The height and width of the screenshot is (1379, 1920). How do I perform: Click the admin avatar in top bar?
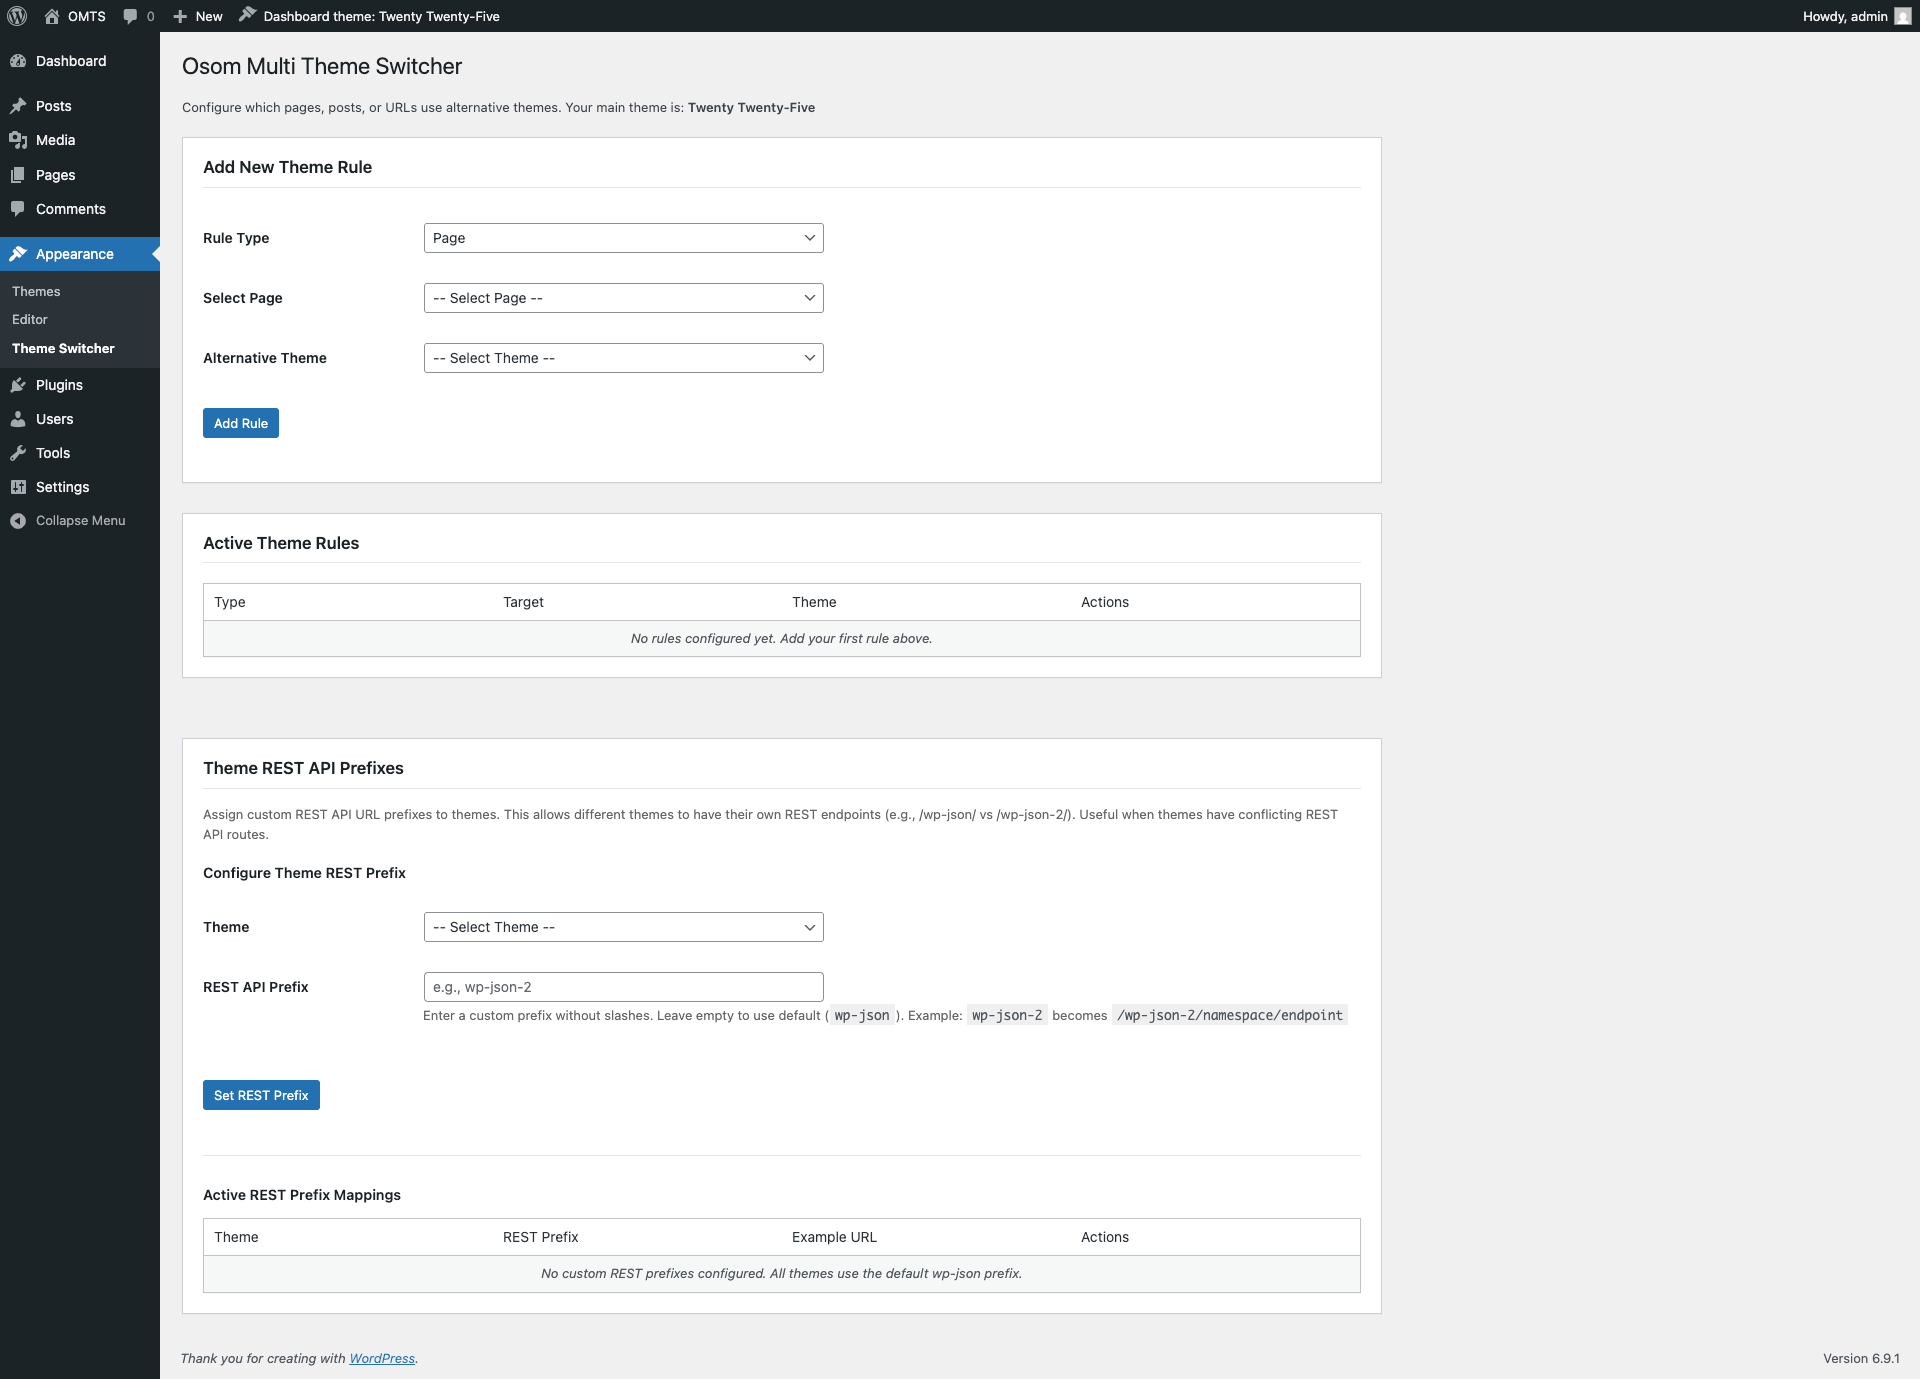coord(1902,16)
